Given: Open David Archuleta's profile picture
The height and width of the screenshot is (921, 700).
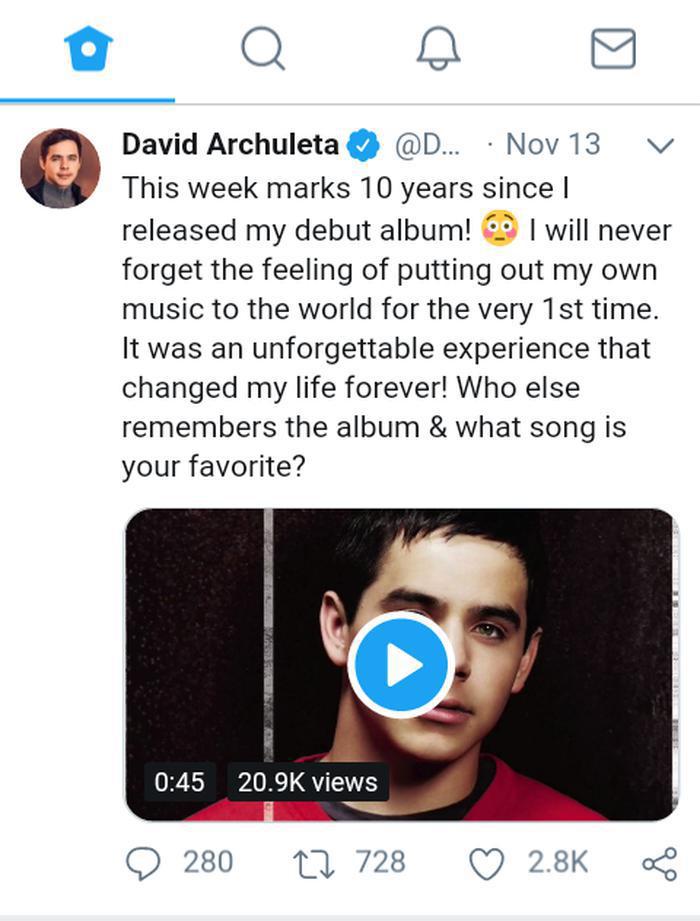Looking at the screenshot, I should pyautogui.click(x=60, y=169).
